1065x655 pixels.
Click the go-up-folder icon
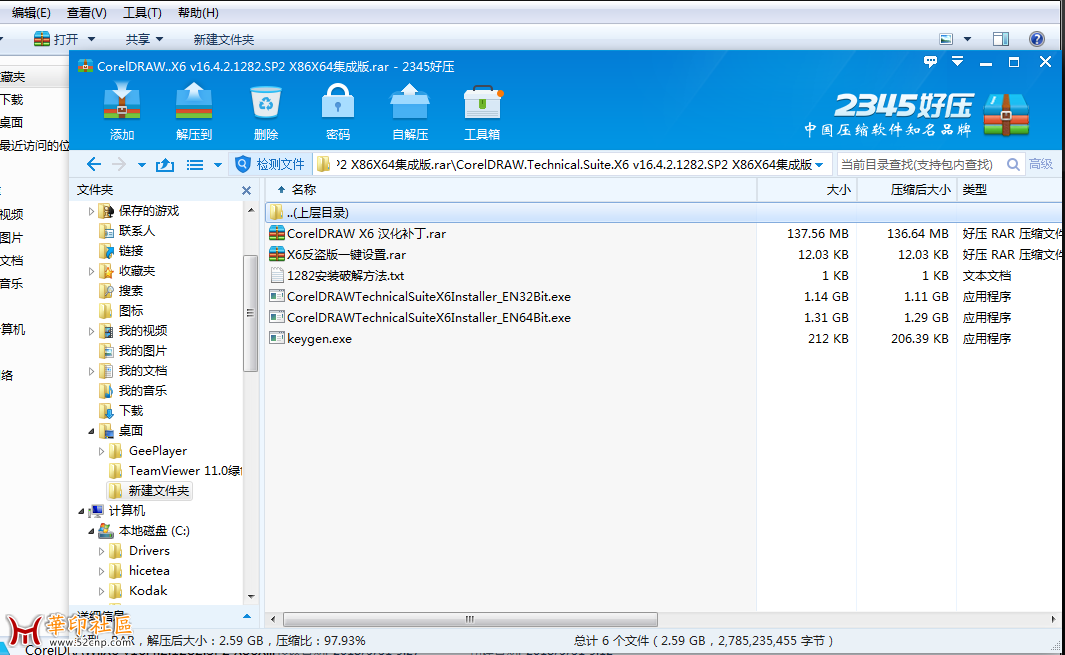click(x=164, y=164)
